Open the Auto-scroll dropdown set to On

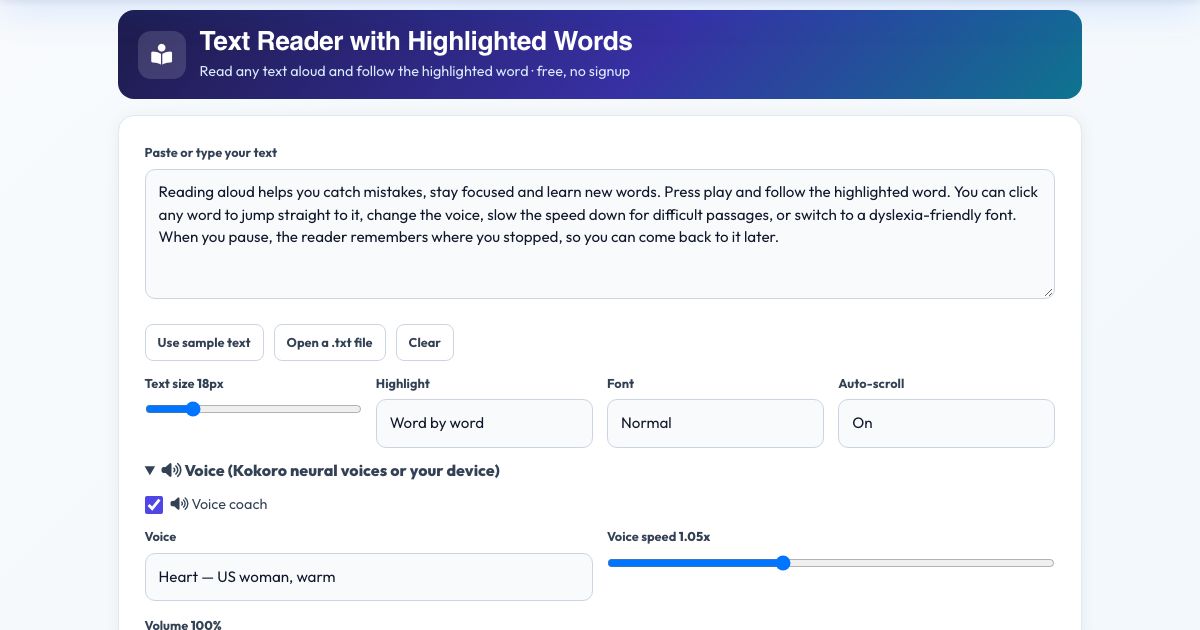click(946, 423)
